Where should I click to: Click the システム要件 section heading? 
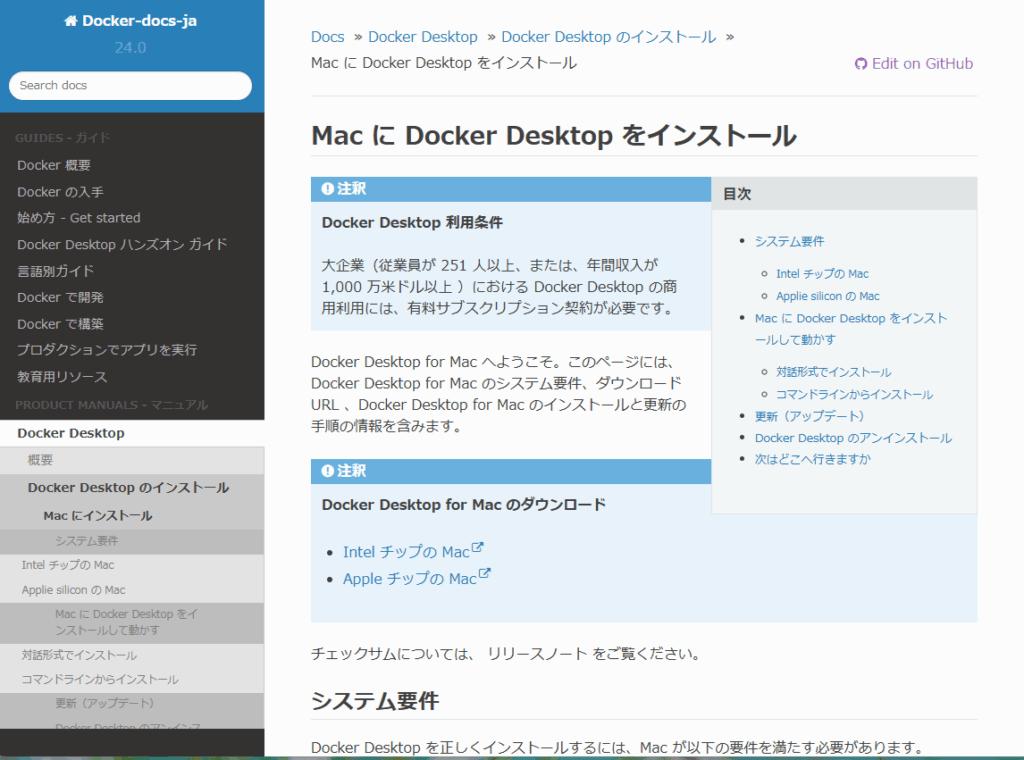(375, 701)
